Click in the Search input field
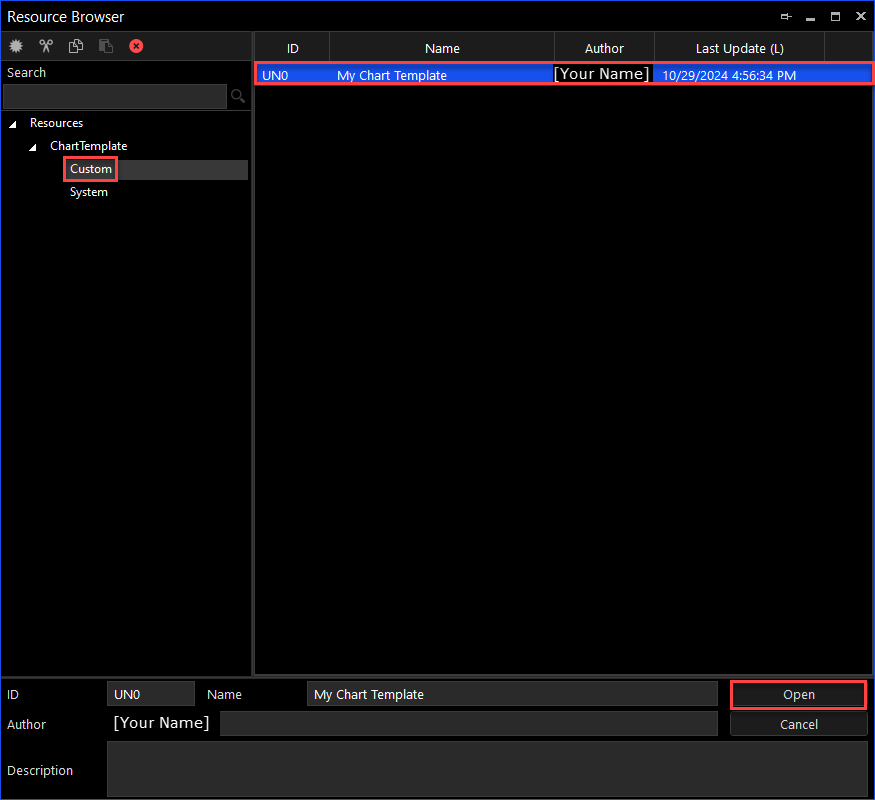The height and width of the screenshot is (800, 875). [x=115, y=96]
